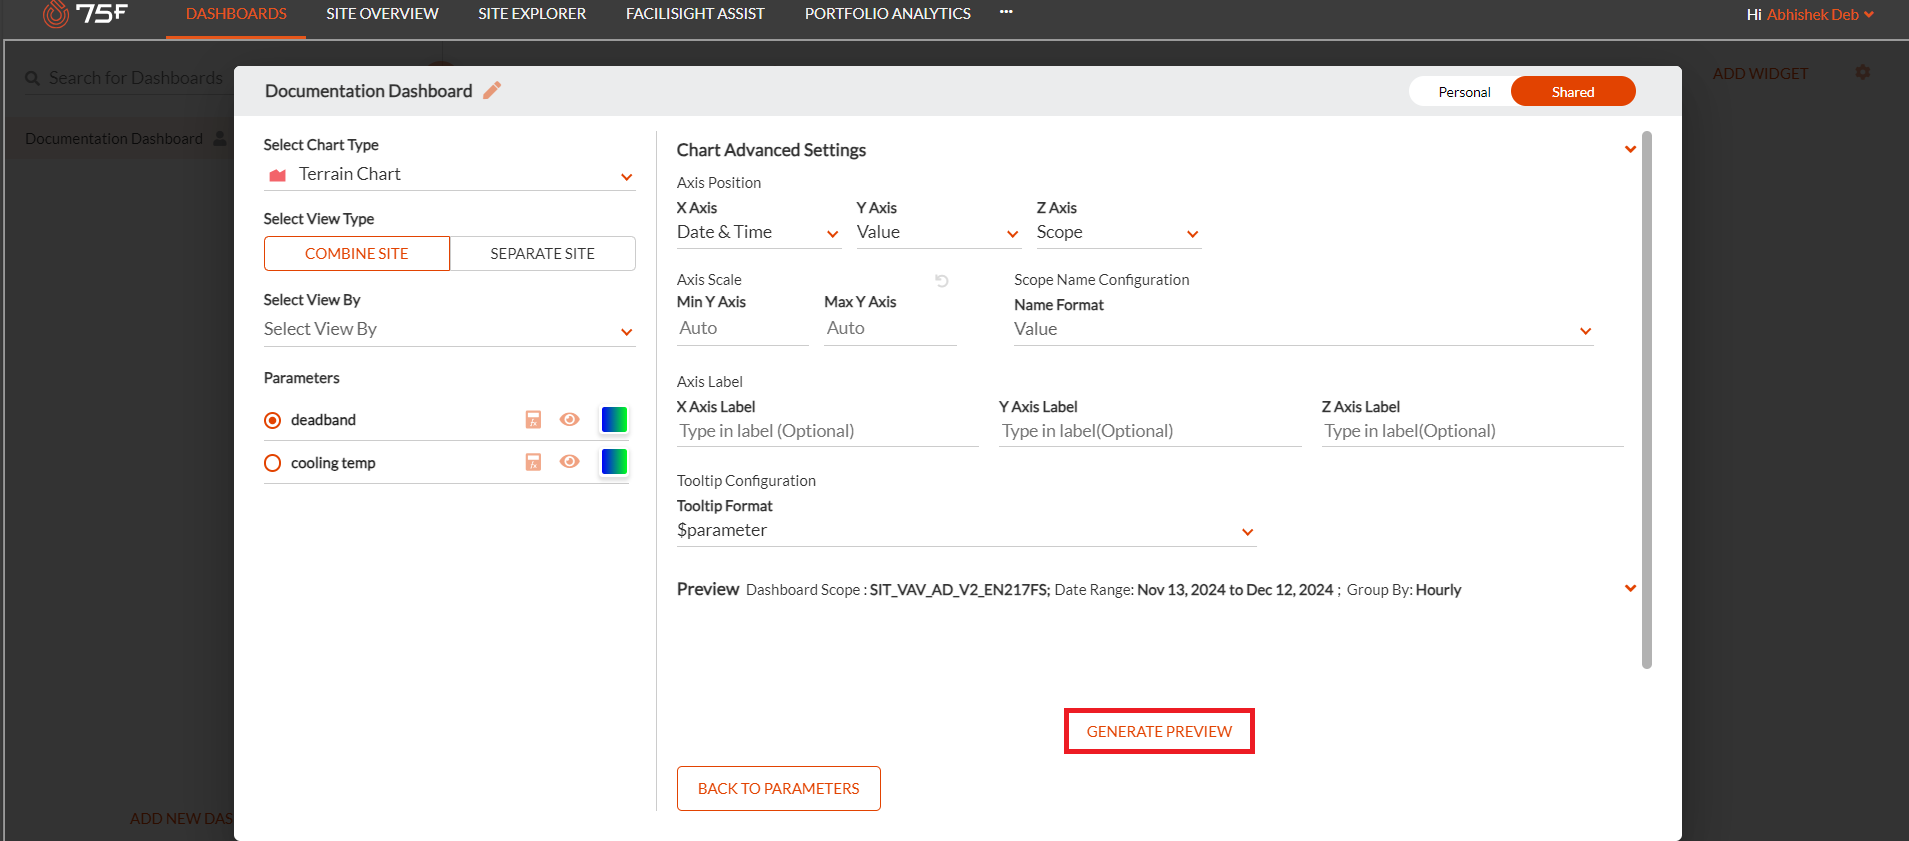This screenshot has height=841, width=1909.
Task: Click X Axis Label input field
Action: point(828,432)
